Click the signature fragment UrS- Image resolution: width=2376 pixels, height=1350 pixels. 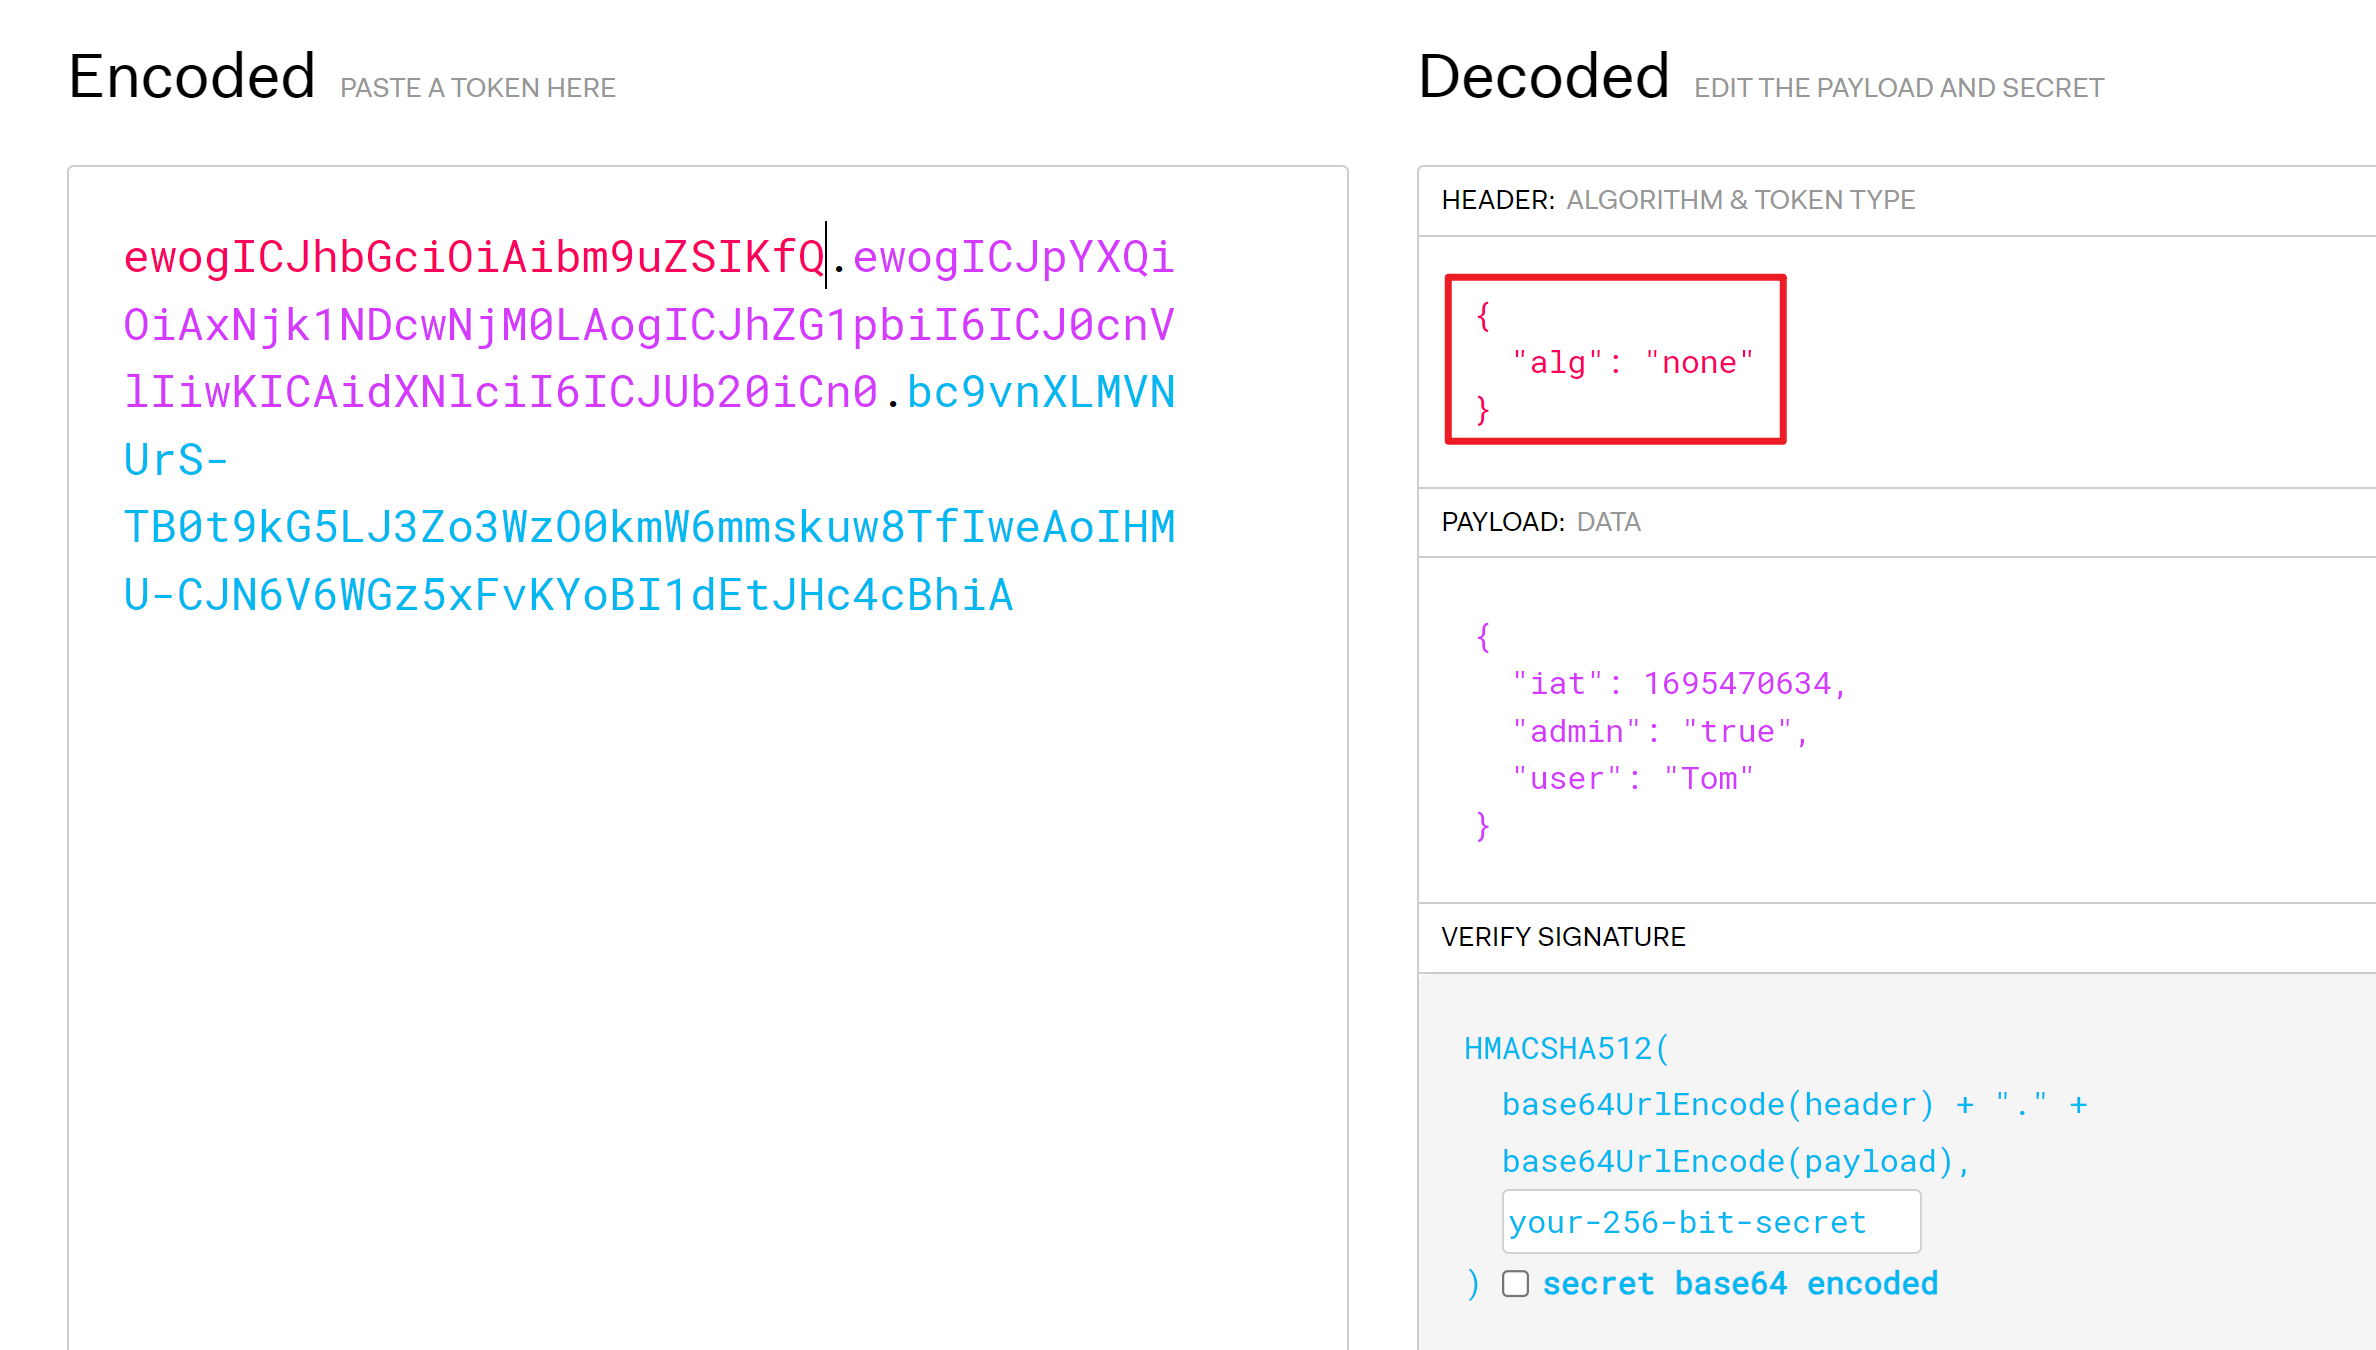[x=176, y=460]
